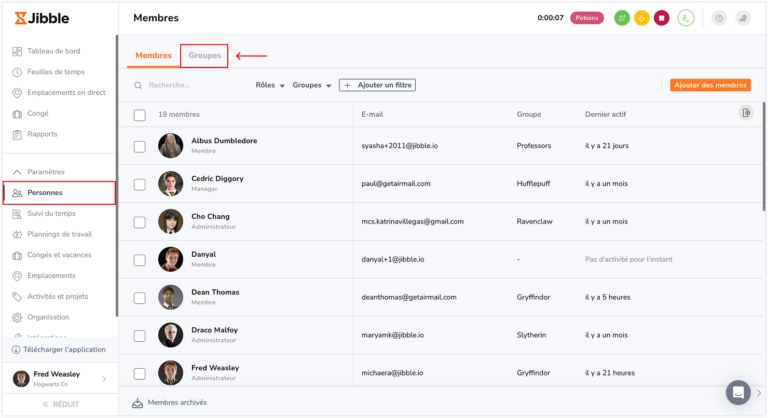The image size is (768, 418).
Task: Open the Groupes filter dropdown
Action: point(312,85)
